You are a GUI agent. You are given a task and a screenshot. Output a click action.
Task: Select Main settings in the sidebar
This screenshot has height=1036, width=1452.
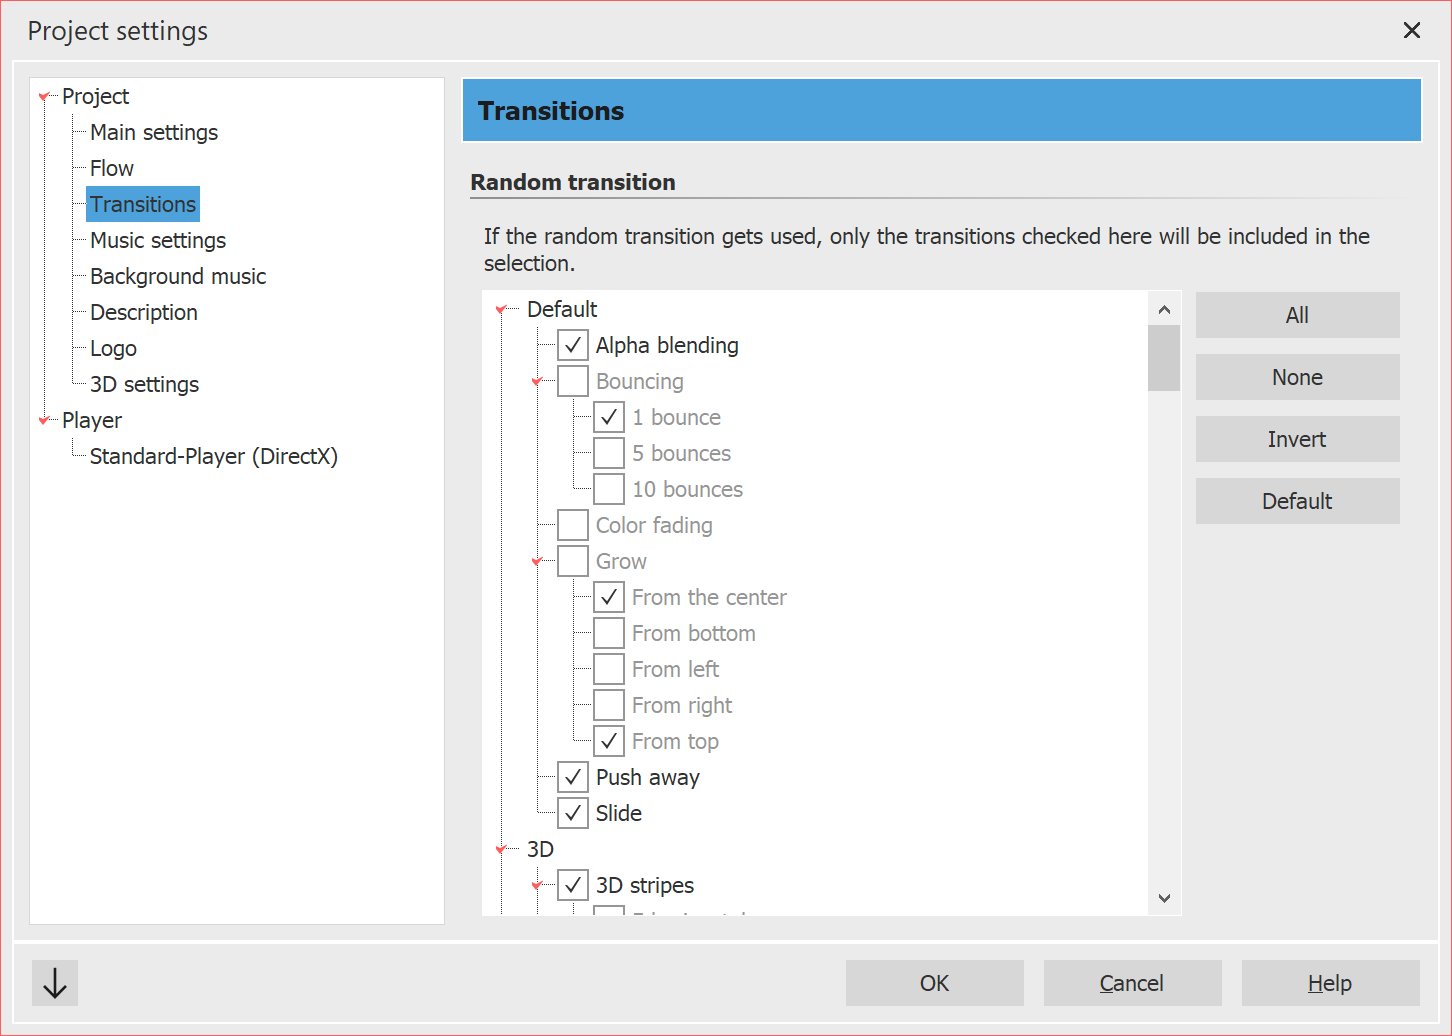[x=153, y=131]
